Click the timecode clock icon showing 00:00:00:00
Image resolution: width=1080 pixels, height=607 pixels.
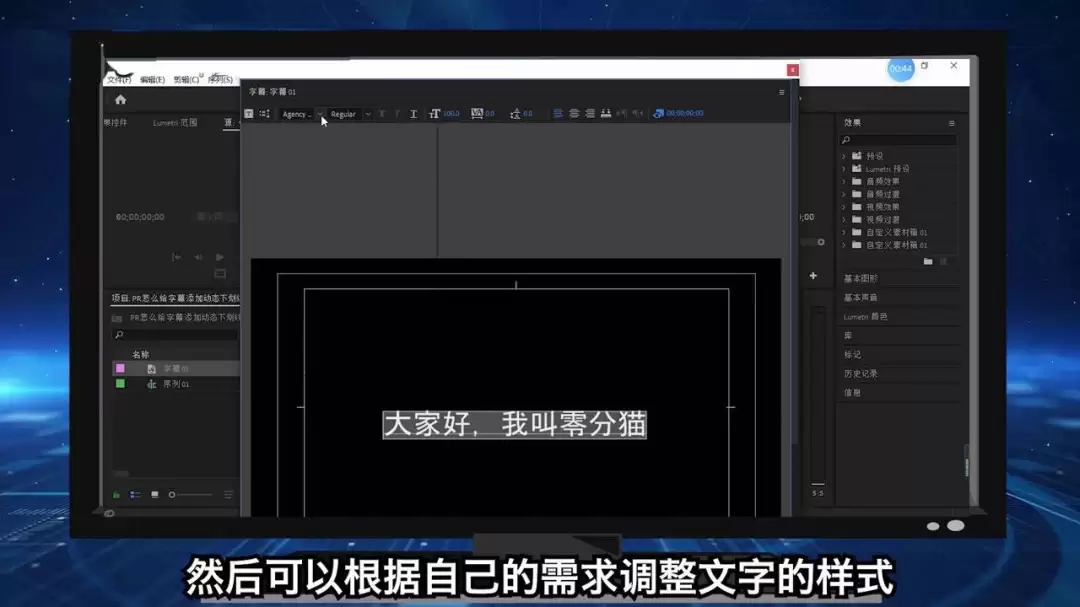(x=659, y=113)
